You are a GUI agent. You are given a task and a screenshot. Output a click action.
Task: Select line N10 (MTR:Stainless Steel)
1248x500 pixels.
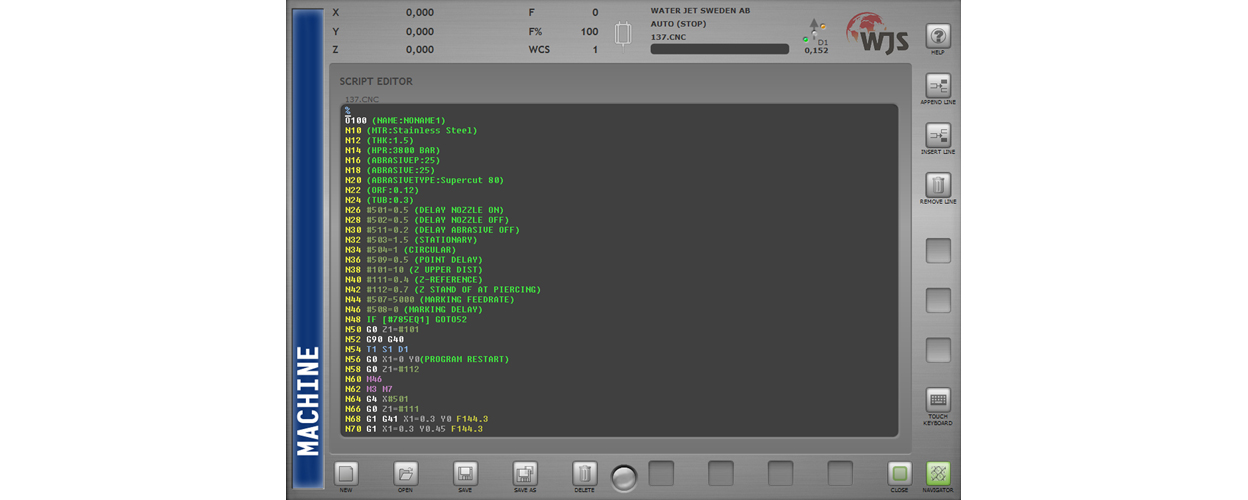411,130
